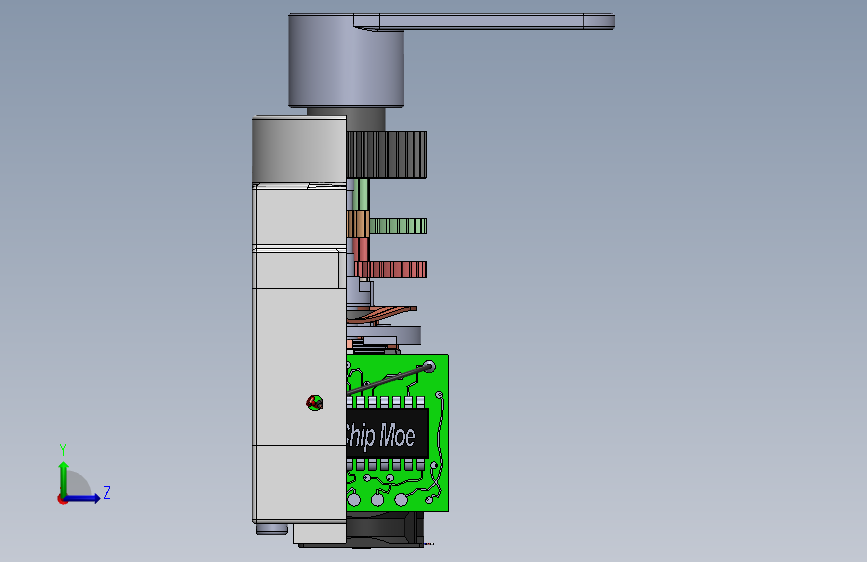Select the gray motor housing top cap
This screenshot has height=562, width=867.
pyautogui.click(x=299, y=149)
